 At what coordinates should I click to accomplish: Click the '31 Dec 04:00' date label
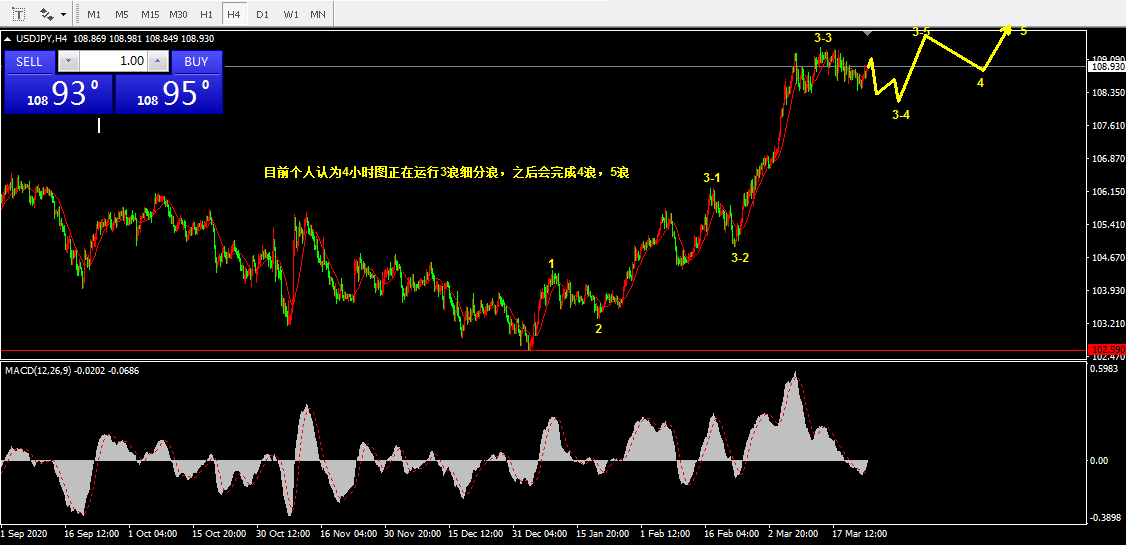(x=539, y=534)
